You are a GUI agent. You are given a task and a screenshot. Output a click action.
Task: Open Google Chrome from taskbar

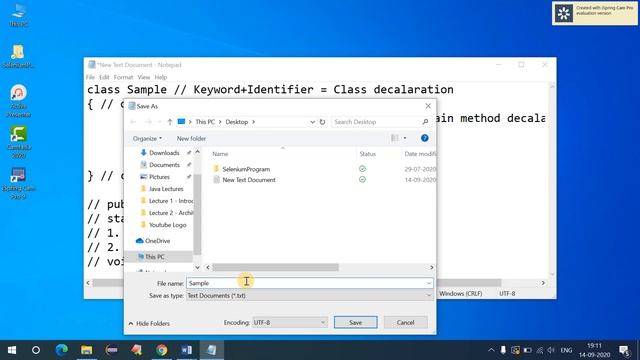click(162, 350)
